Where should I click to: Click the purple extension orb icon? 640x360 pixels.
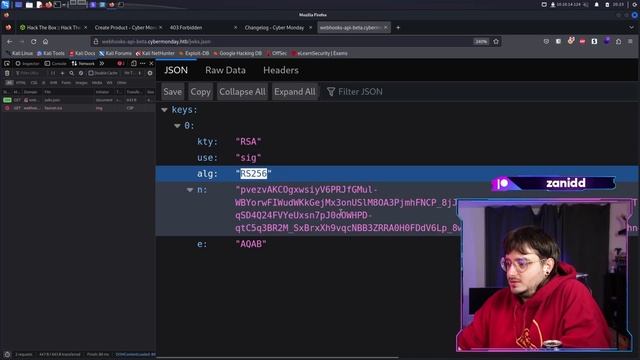point(607,41)
